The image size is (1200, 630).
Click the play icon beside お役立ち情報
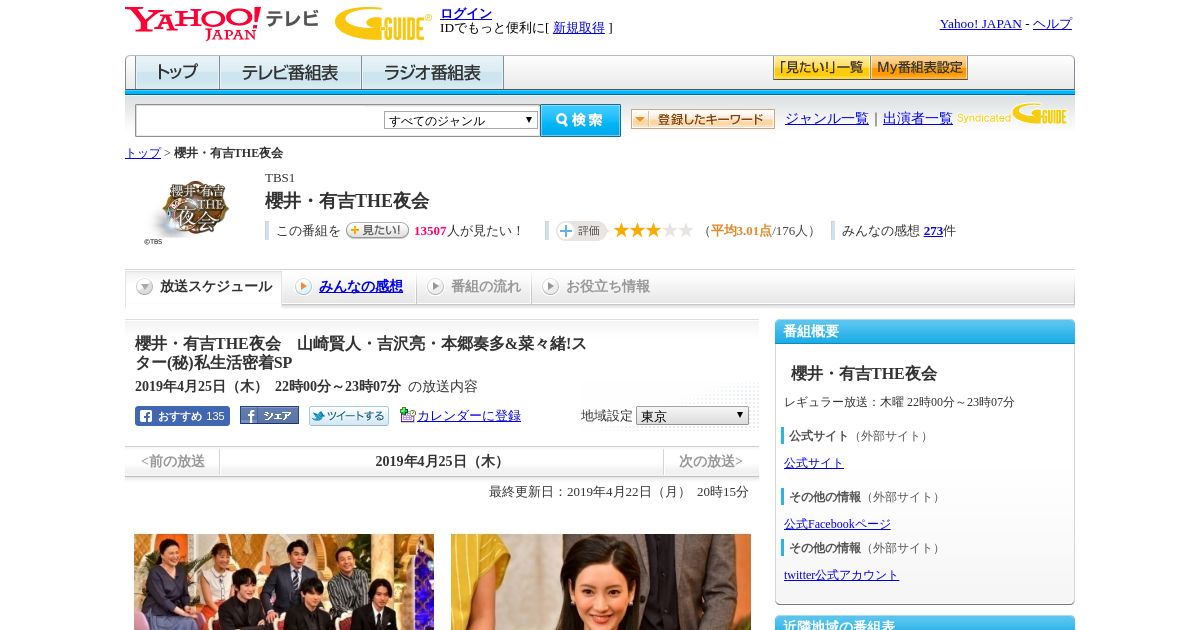[x=550, y=287]
